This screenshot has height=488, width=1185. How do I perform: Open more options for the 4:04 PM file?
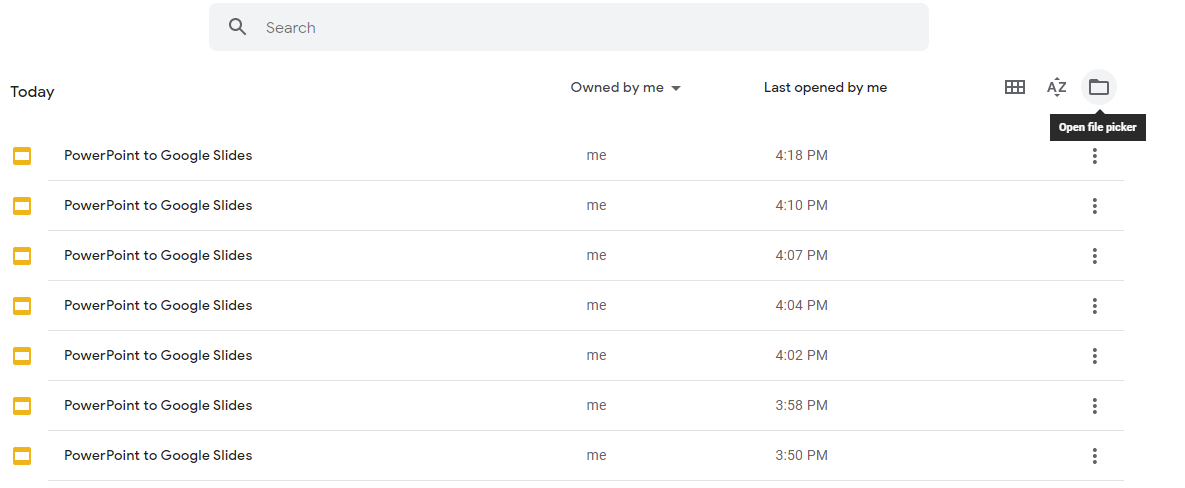pos(1094,305)
